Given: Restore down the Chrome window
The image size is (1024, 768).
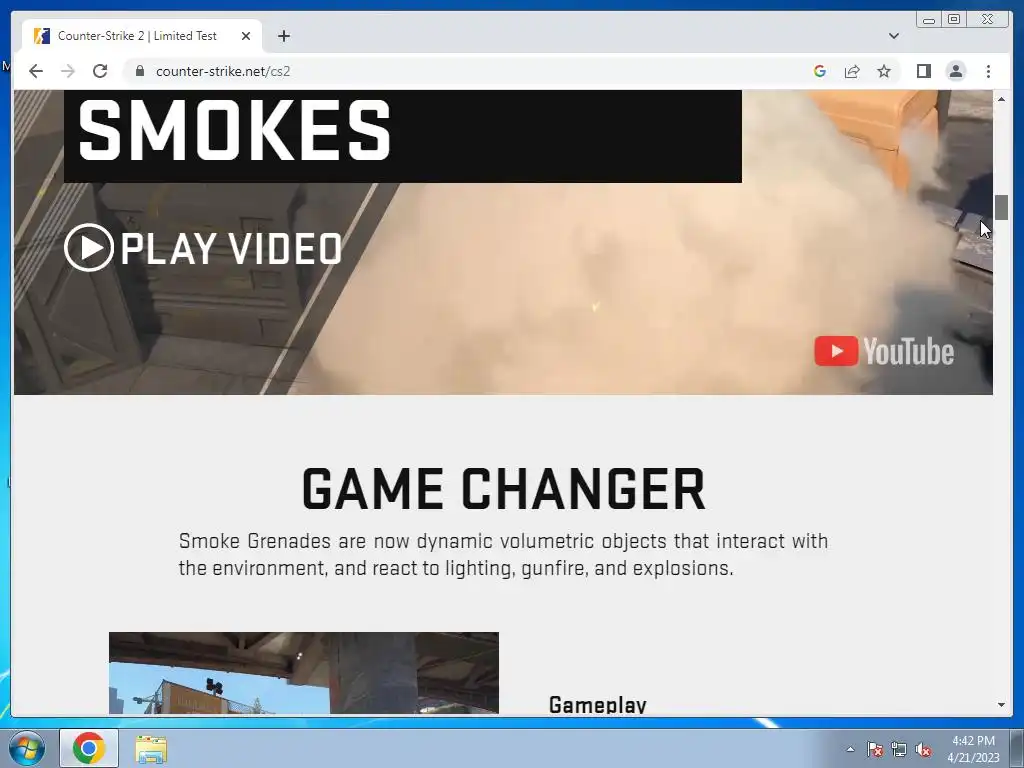Looking at the screenshot, I should pos(953,20).
